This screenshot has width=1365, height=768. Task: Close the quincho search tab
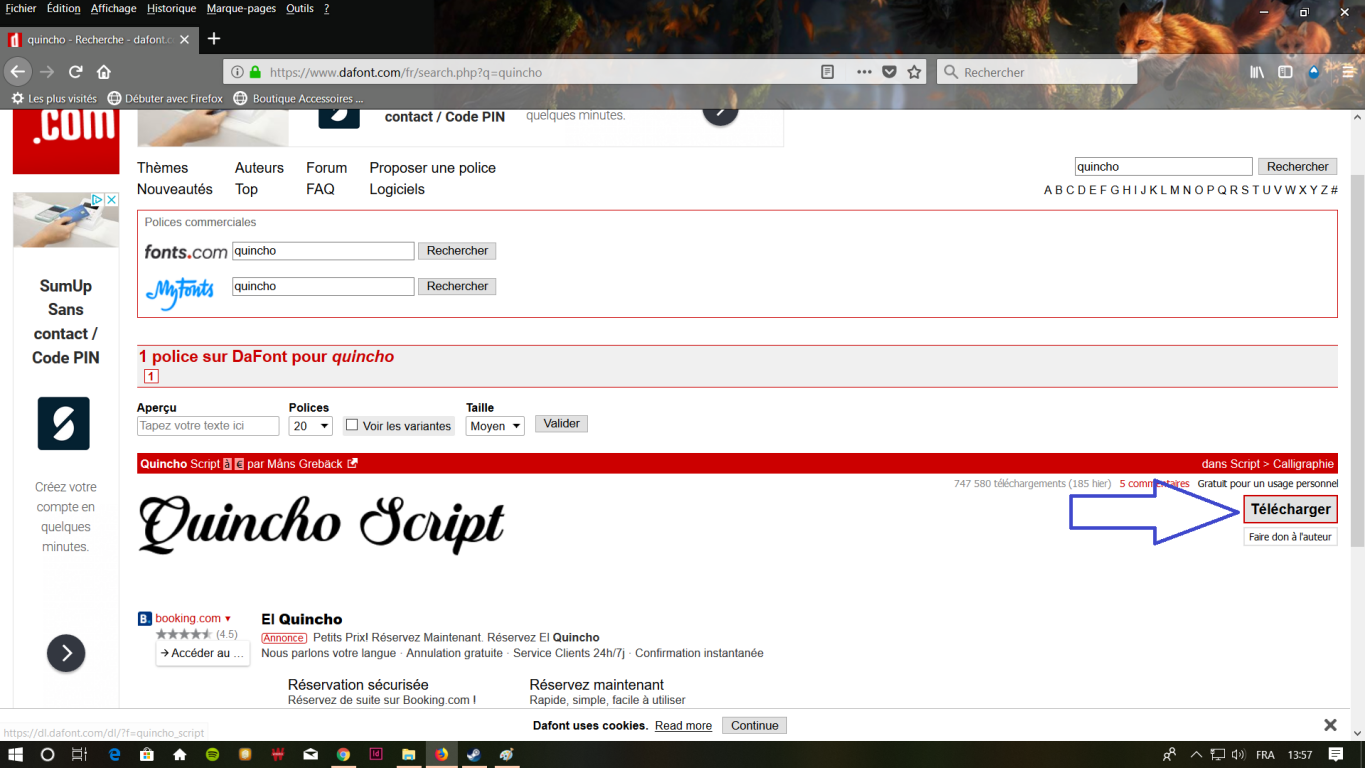(x=184, y=40)
